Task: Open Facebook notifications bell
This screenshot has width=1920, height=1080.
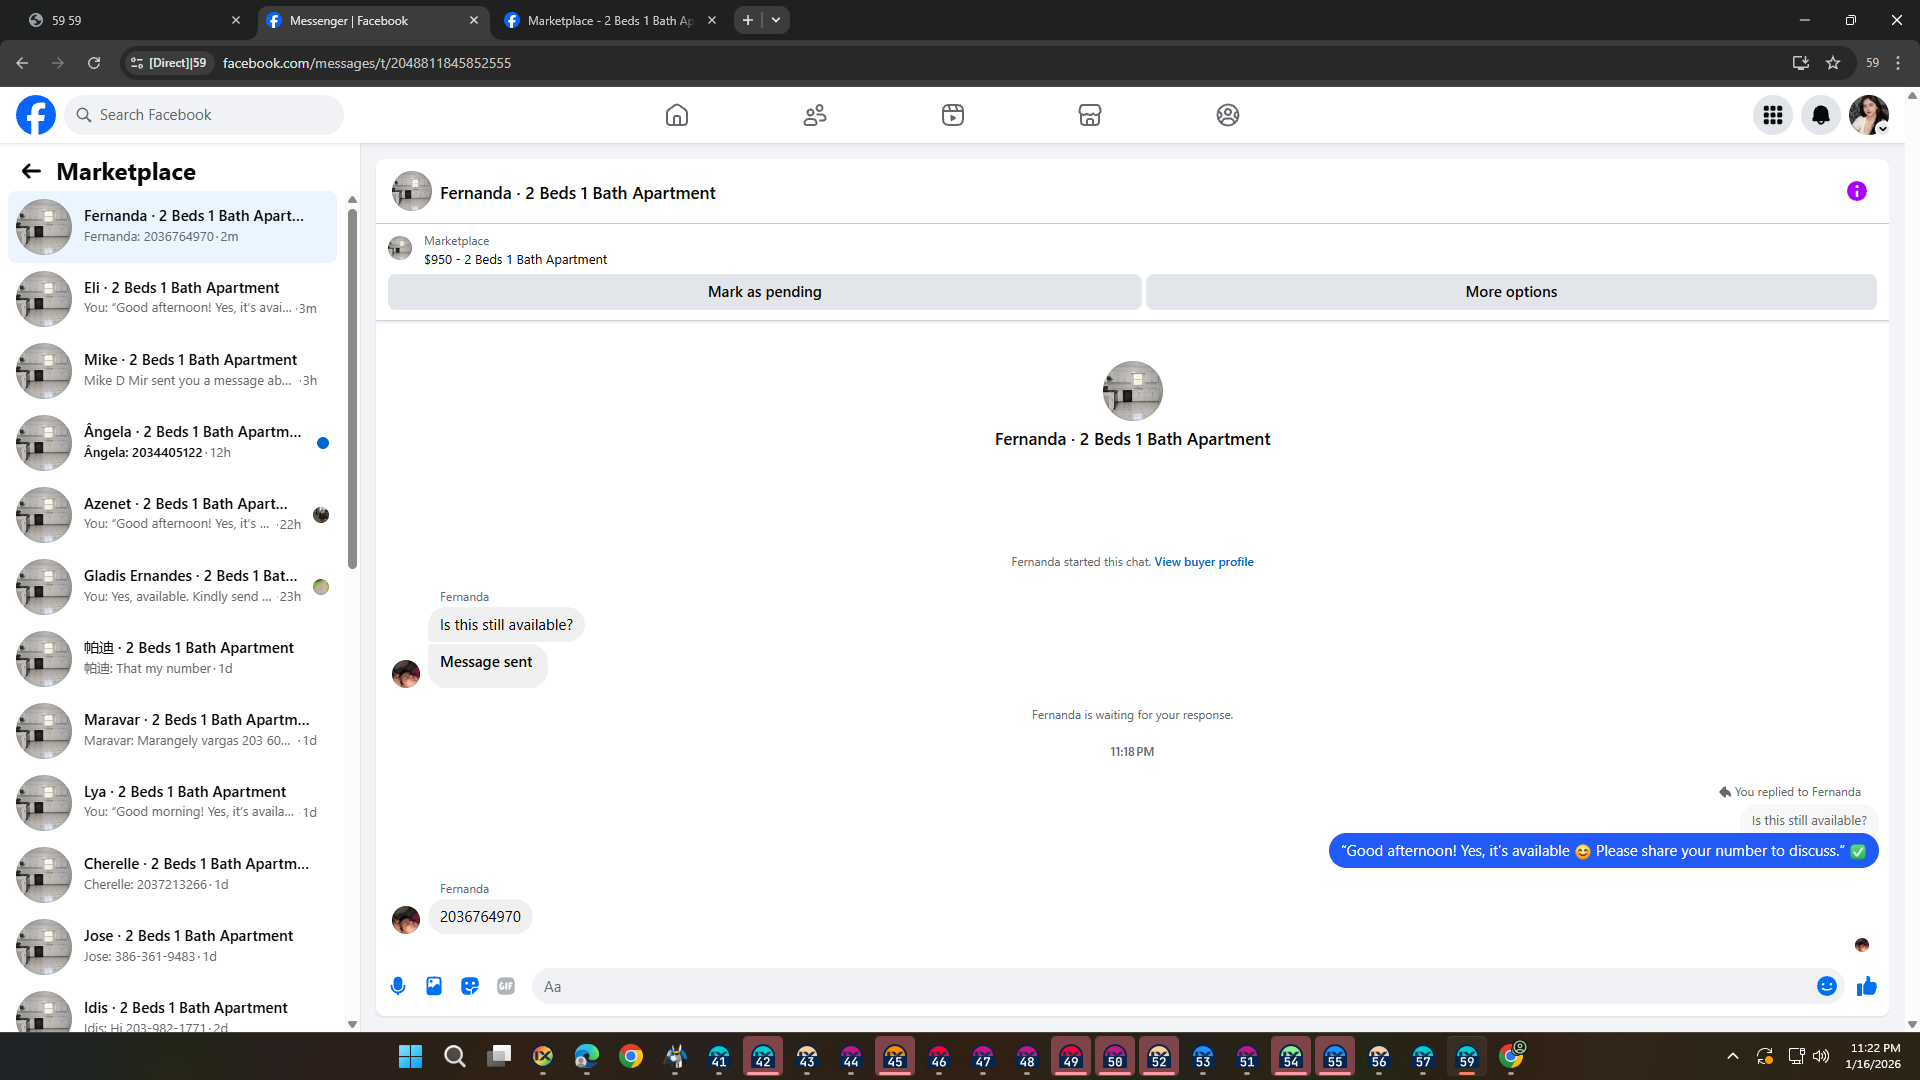Action: coord(1820,115)
